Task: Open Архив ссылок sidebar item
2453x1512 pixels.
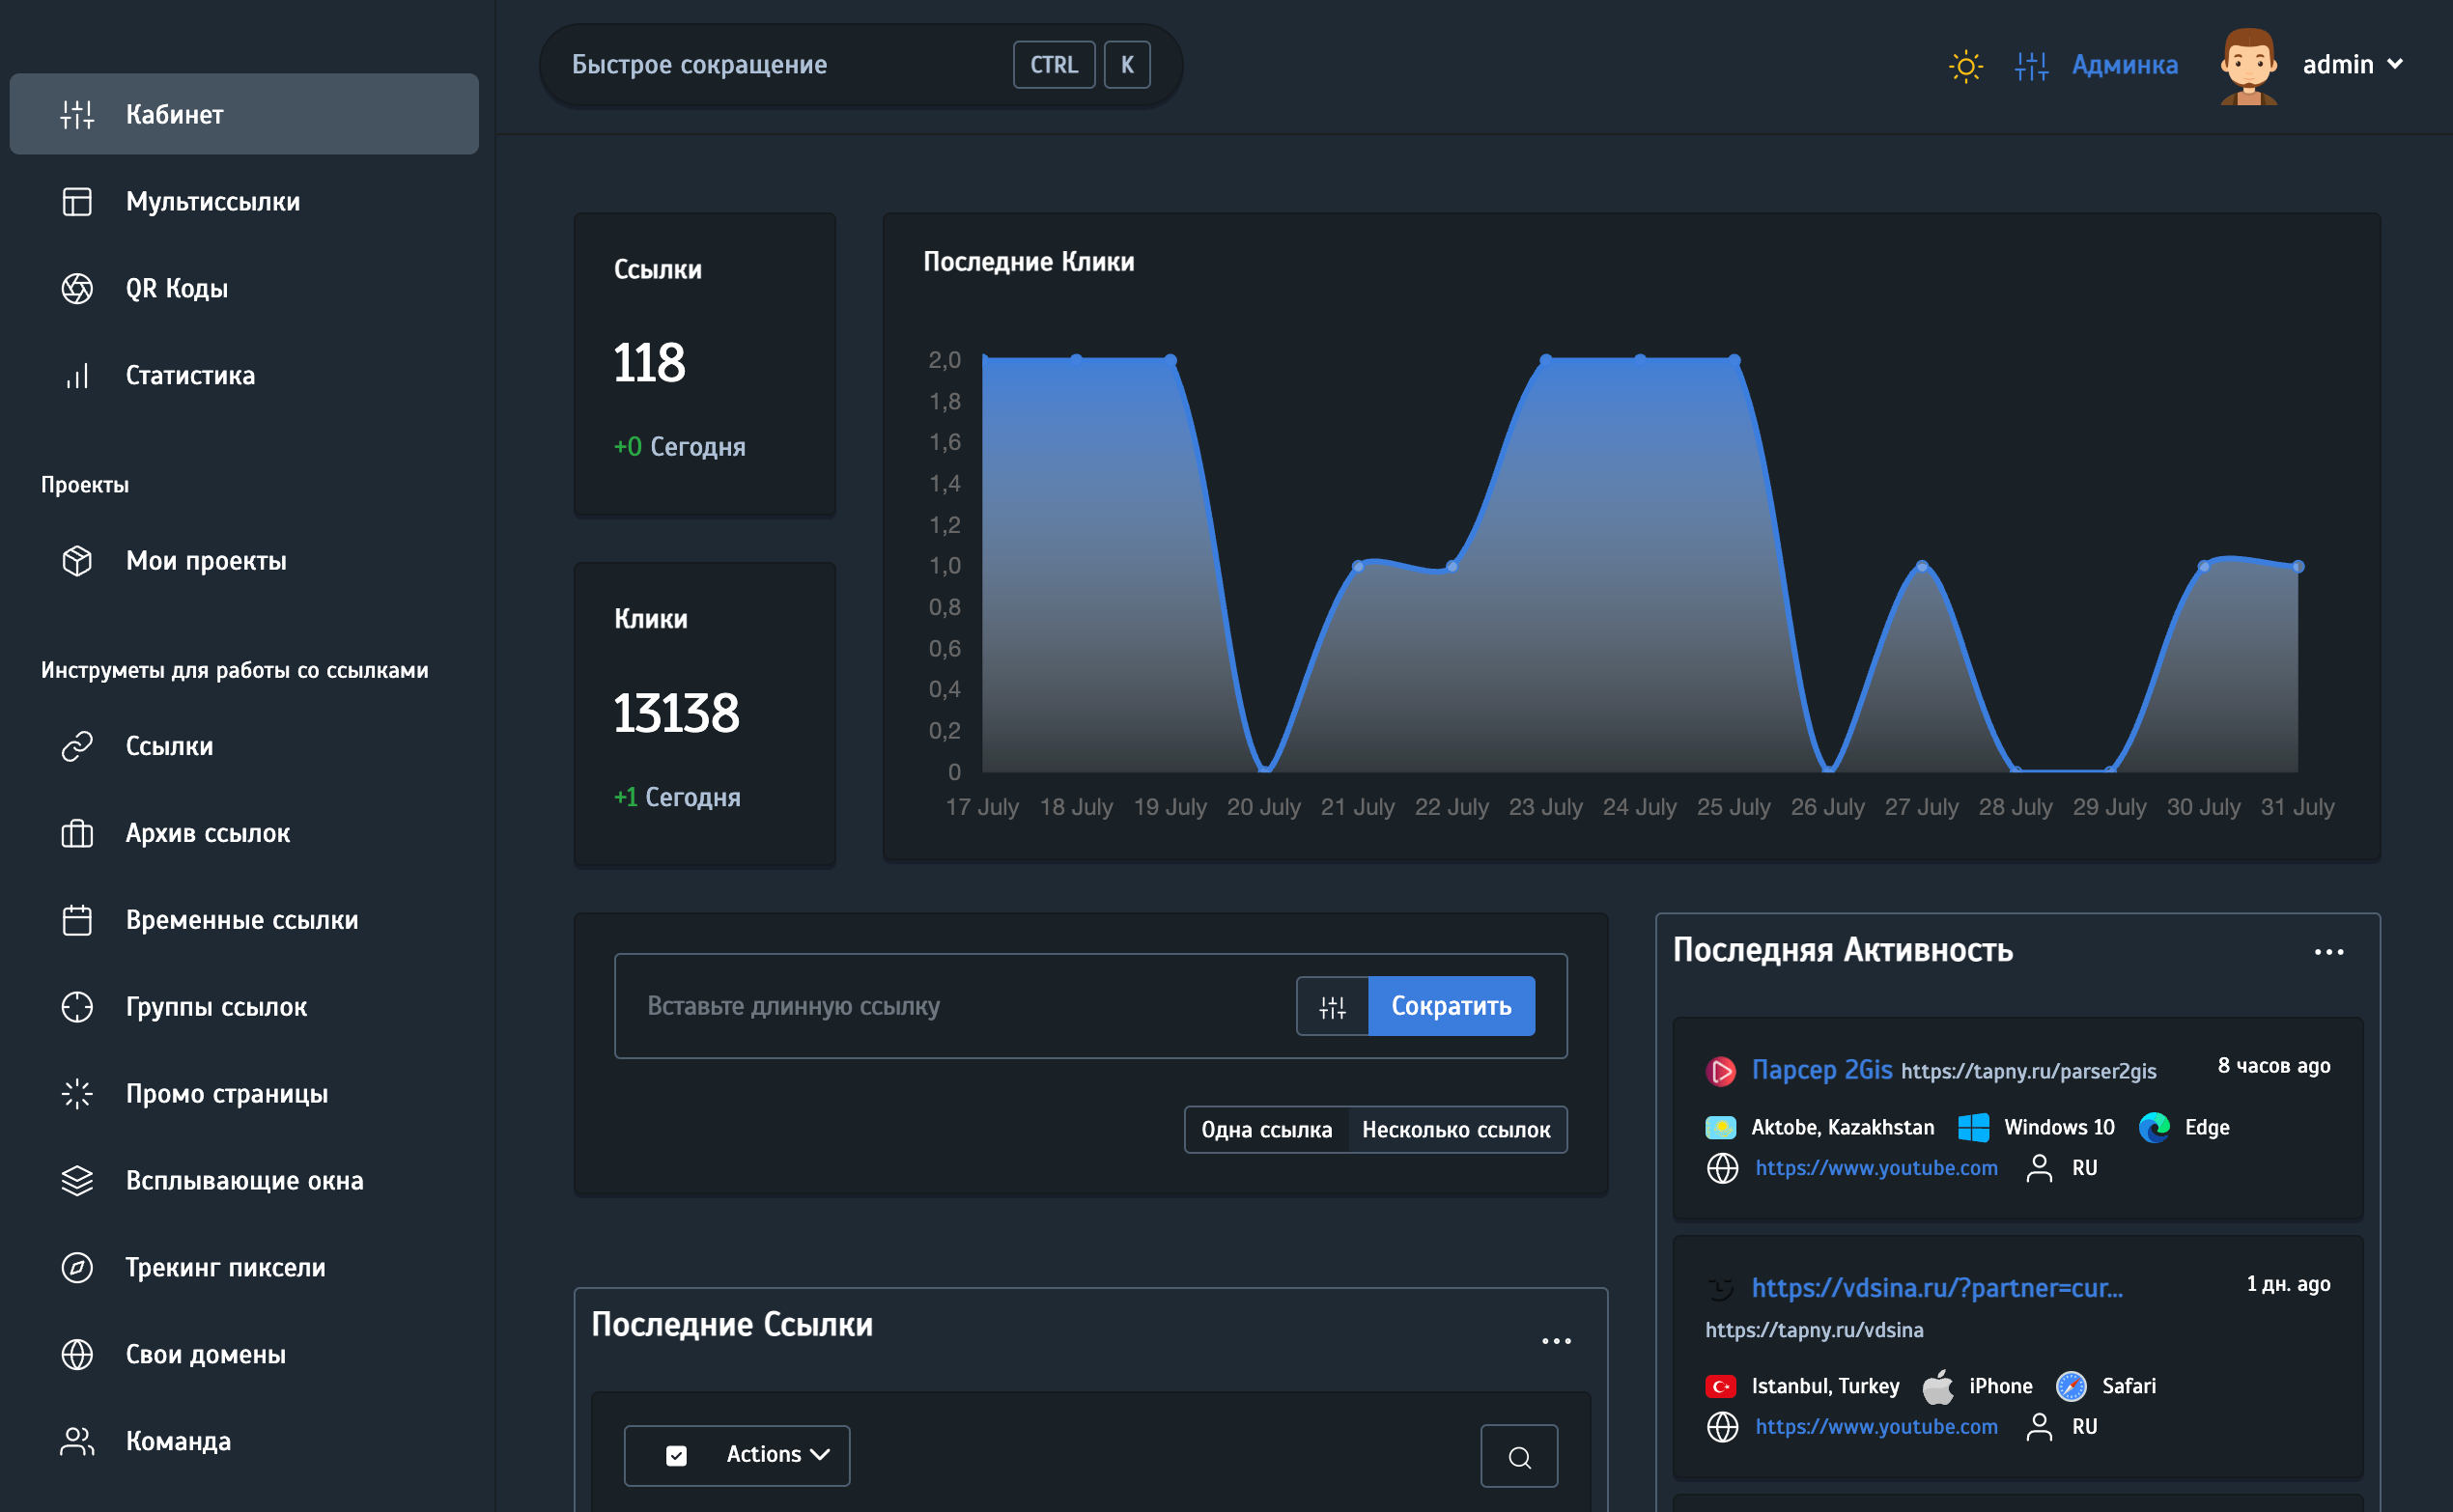Action: [x=207, y=833]
